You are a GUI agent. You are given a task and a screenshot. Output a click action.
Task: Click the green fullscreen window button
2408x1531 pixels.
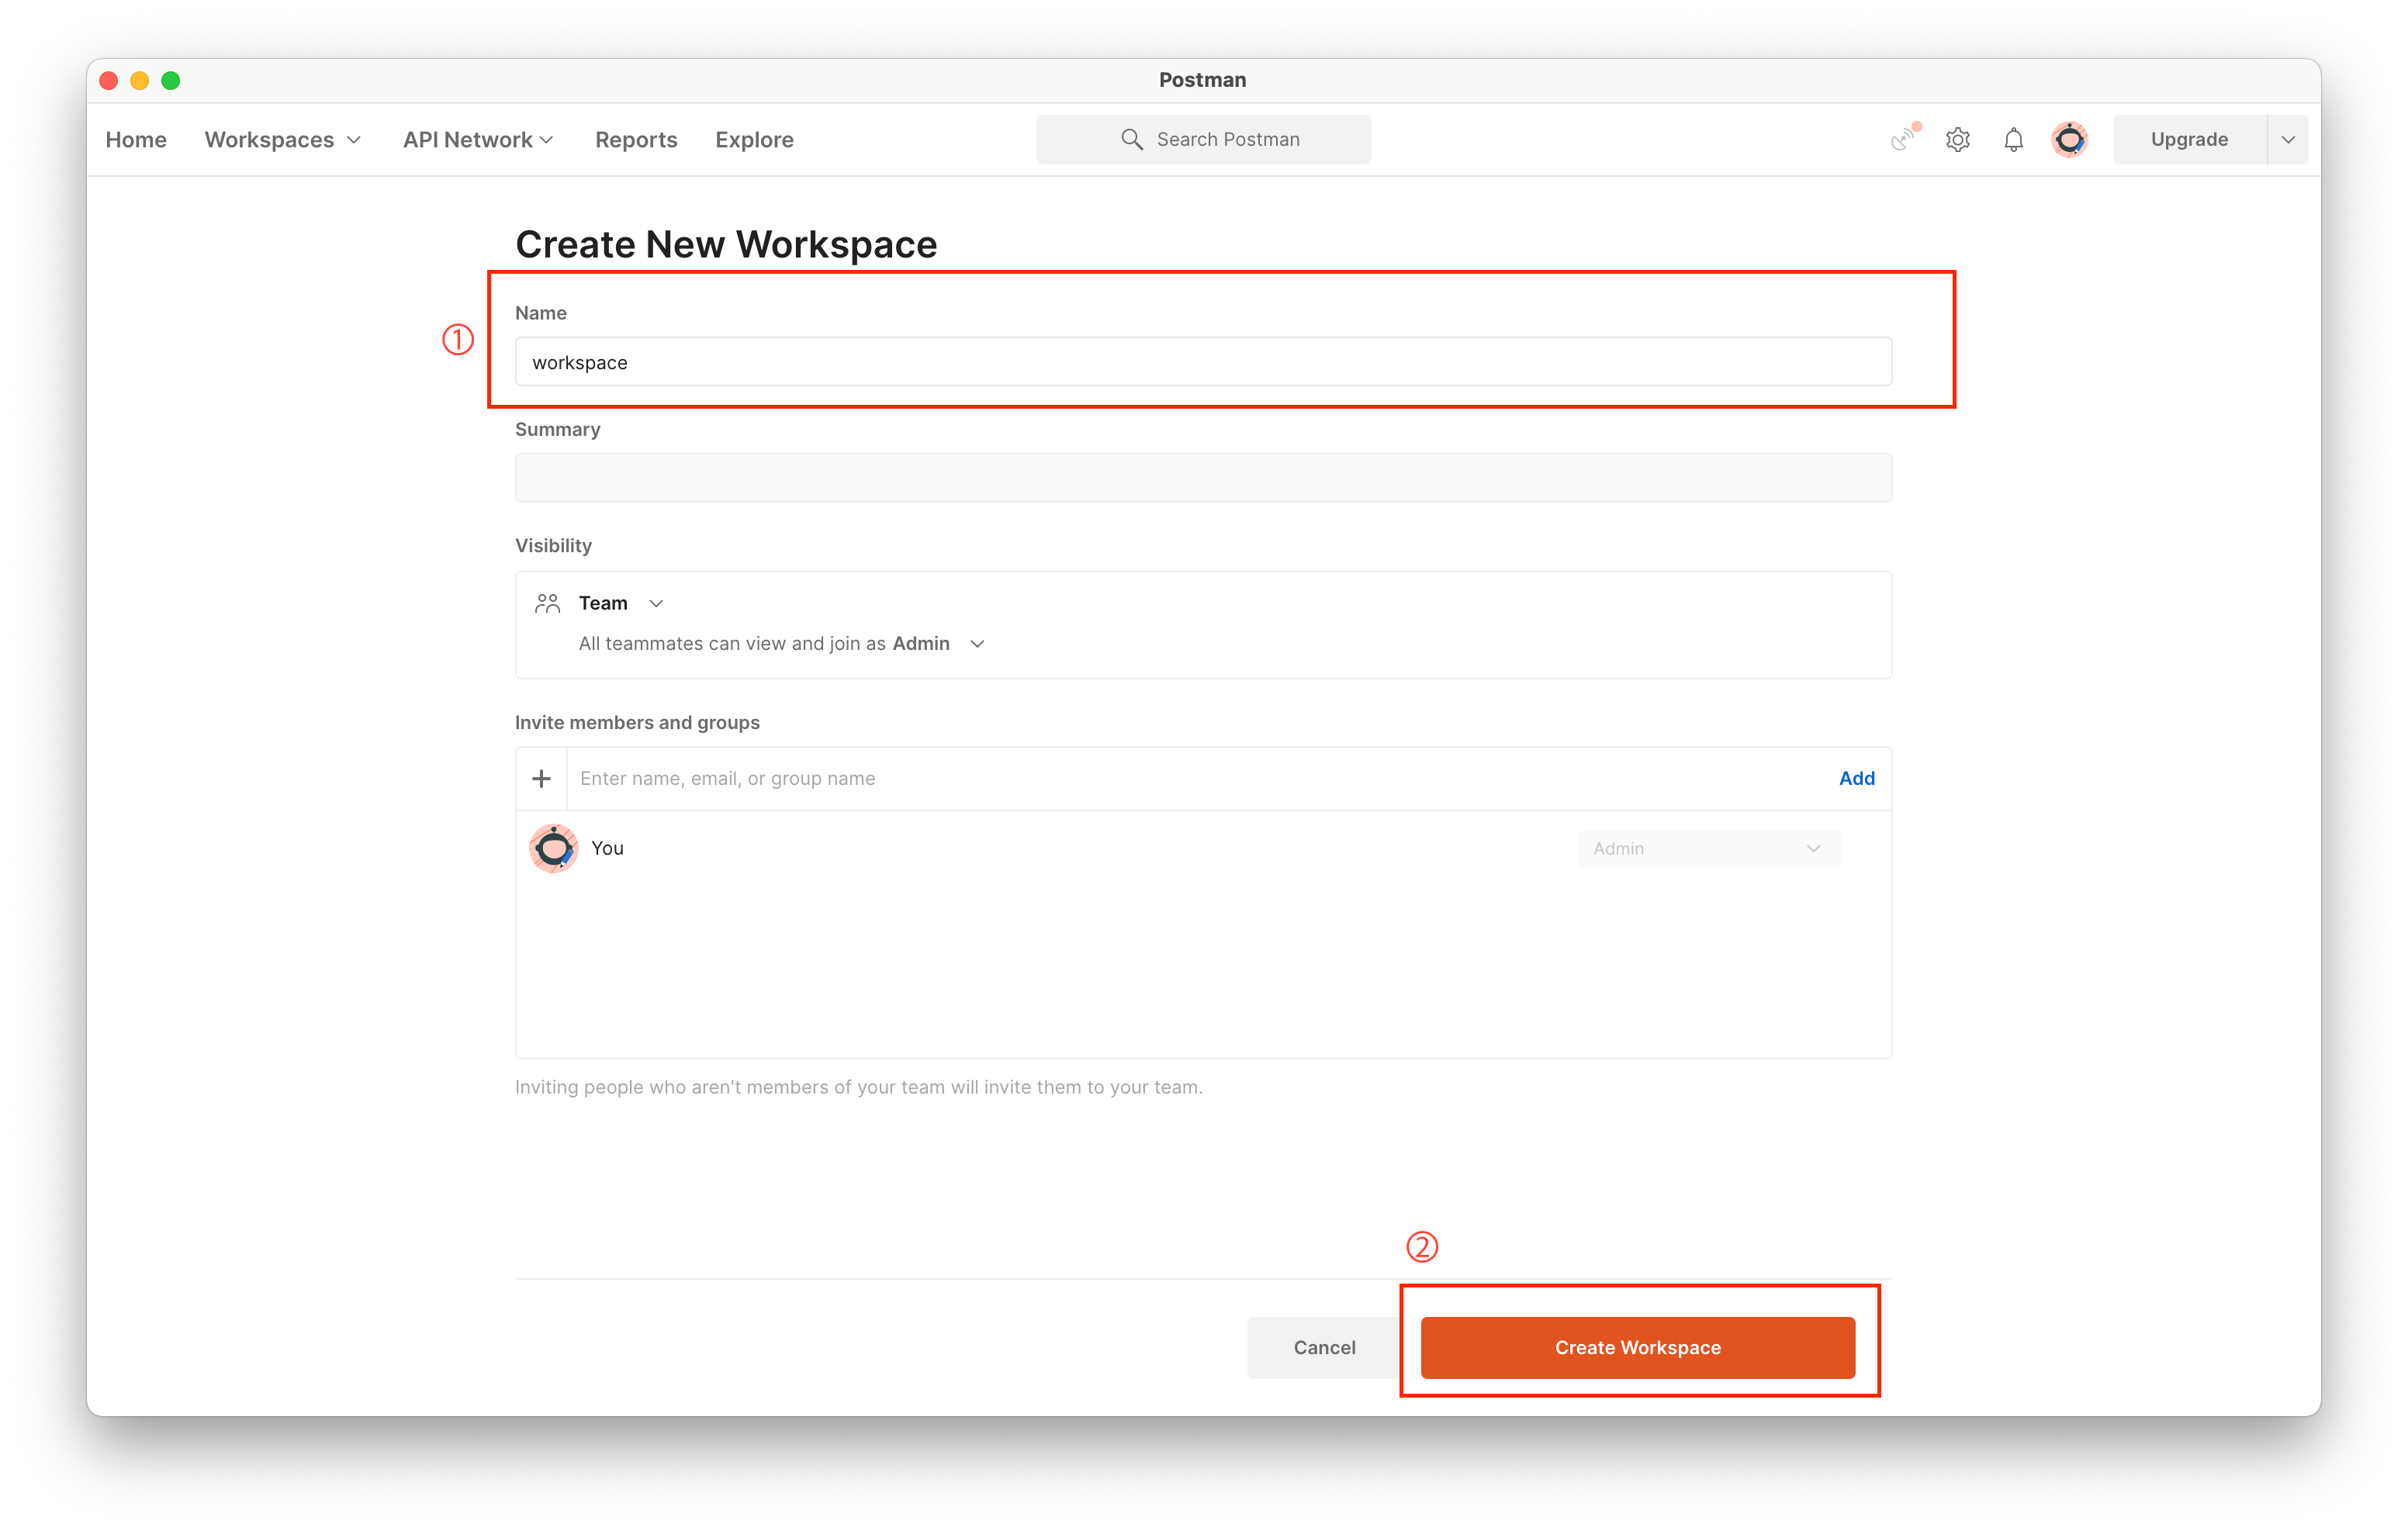point(171,80)
